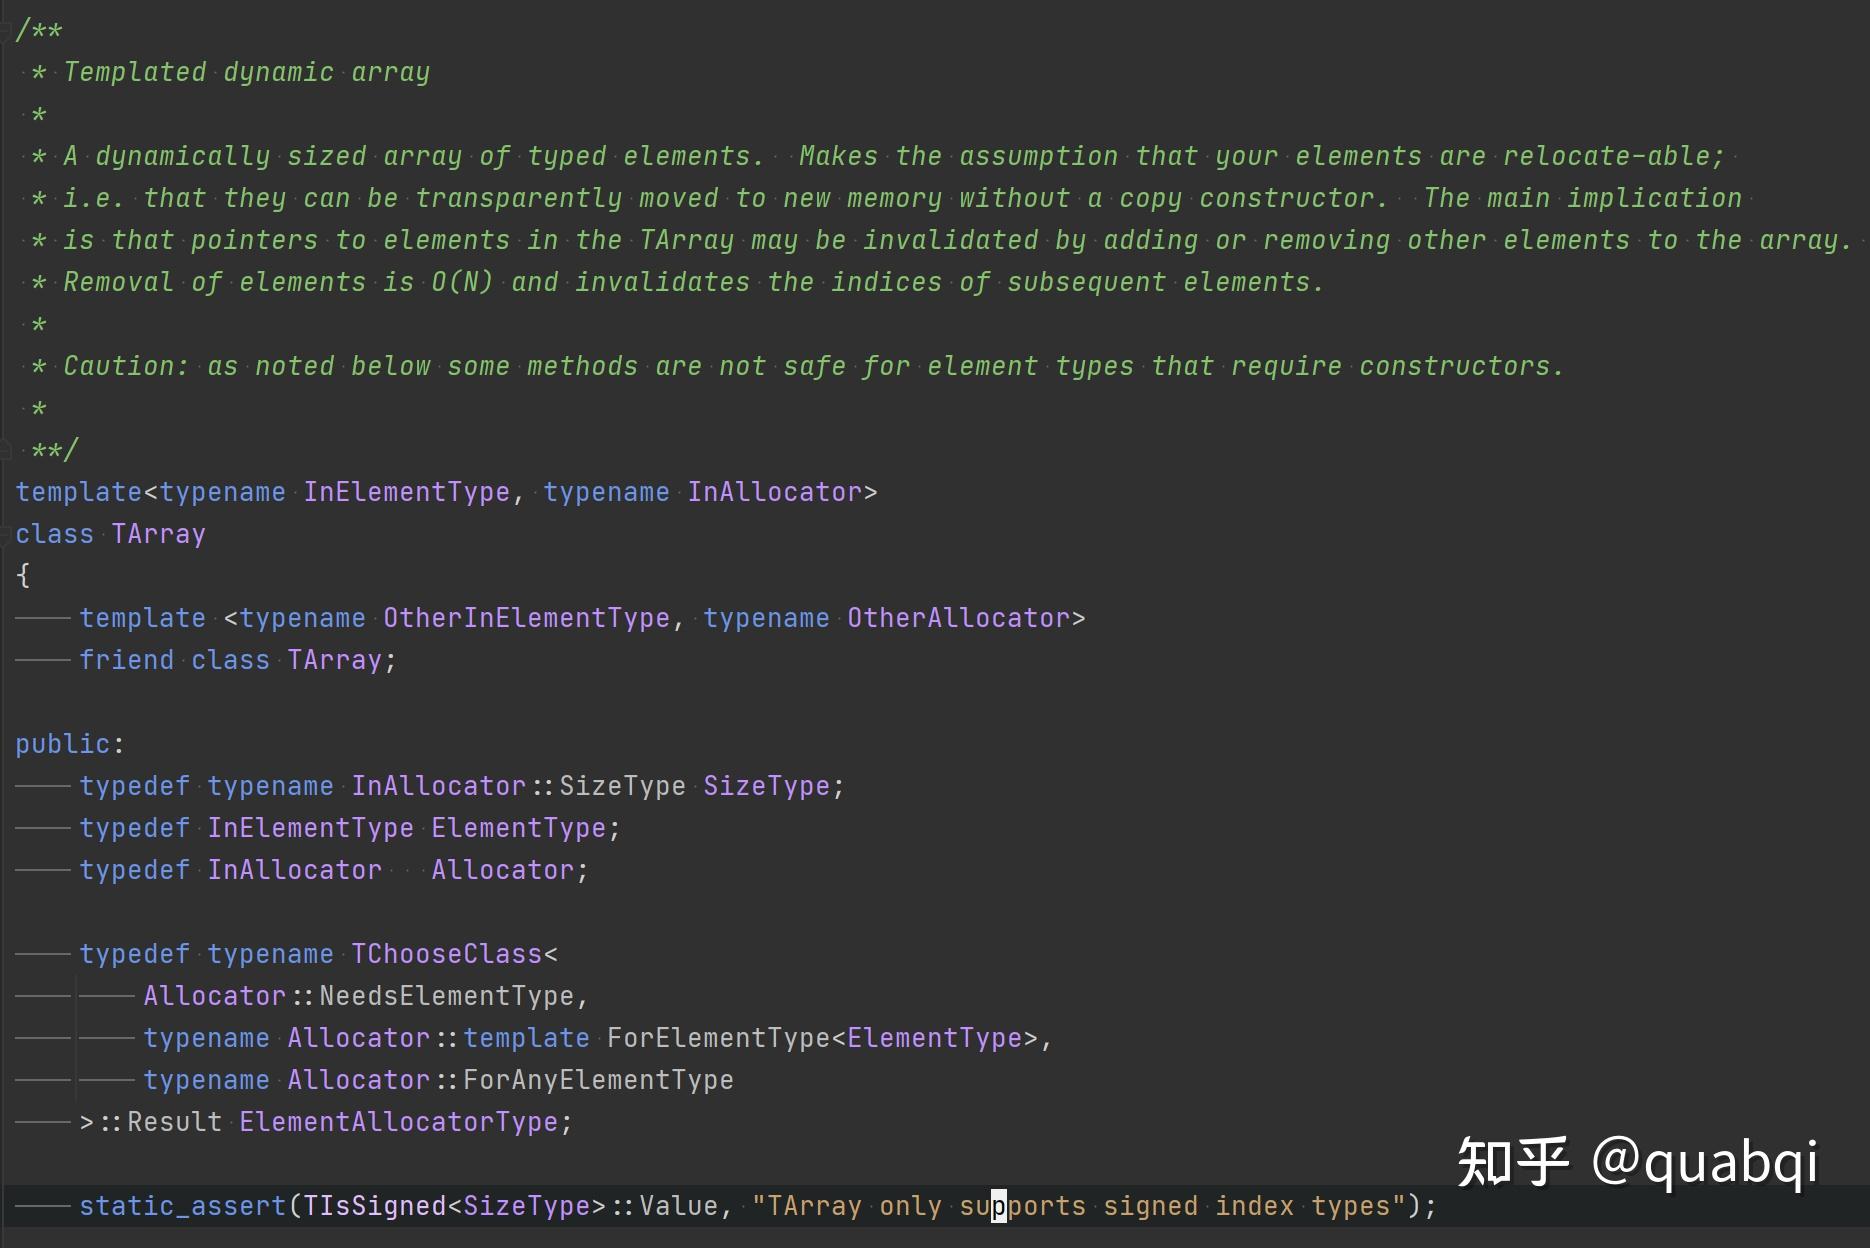Click the TChooseClass identifier

click(446, 954)
